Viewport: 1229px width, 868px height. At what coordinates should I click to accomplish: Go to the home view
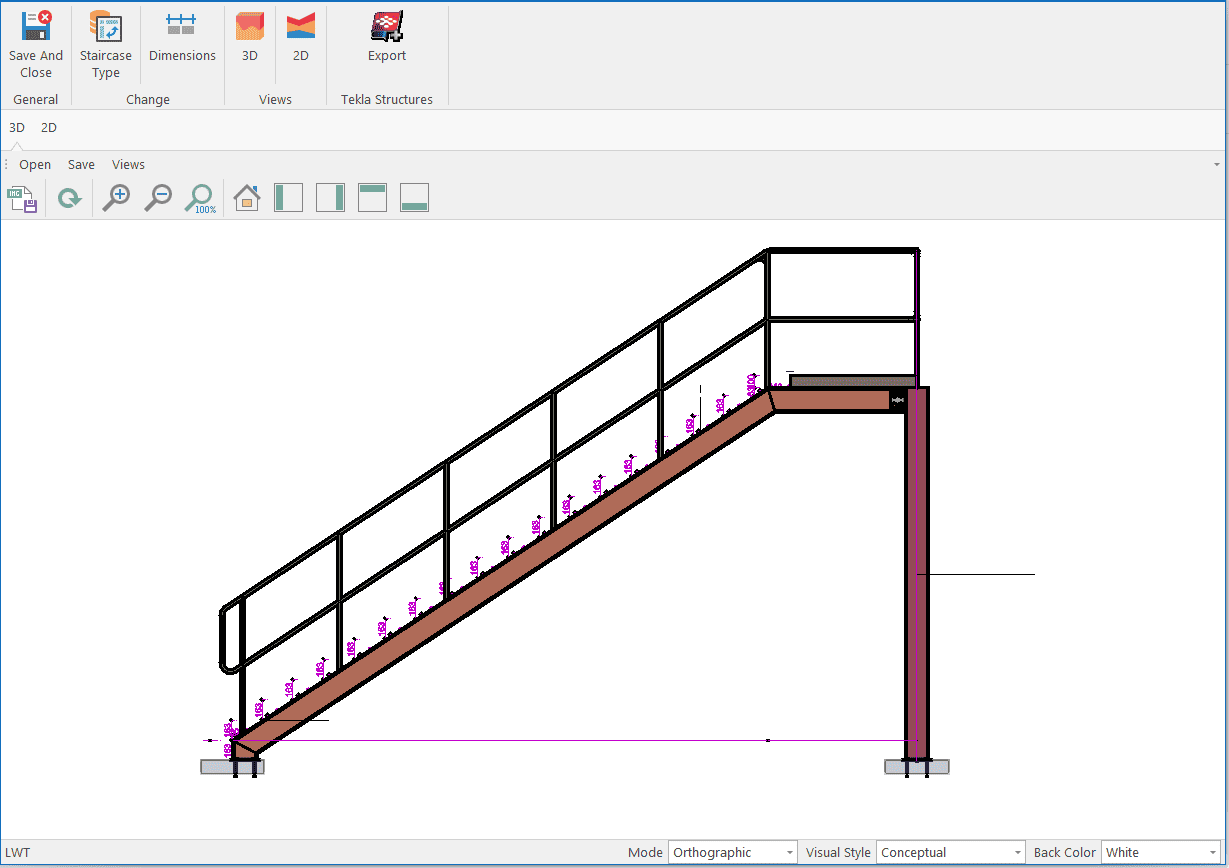[247, 198]
